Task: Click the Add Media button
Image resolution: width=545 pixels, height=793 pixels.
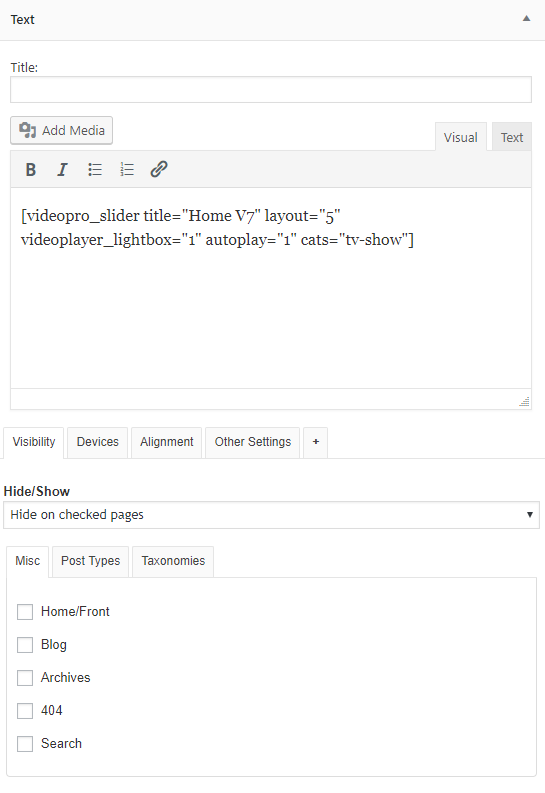Action: (62, 130)
